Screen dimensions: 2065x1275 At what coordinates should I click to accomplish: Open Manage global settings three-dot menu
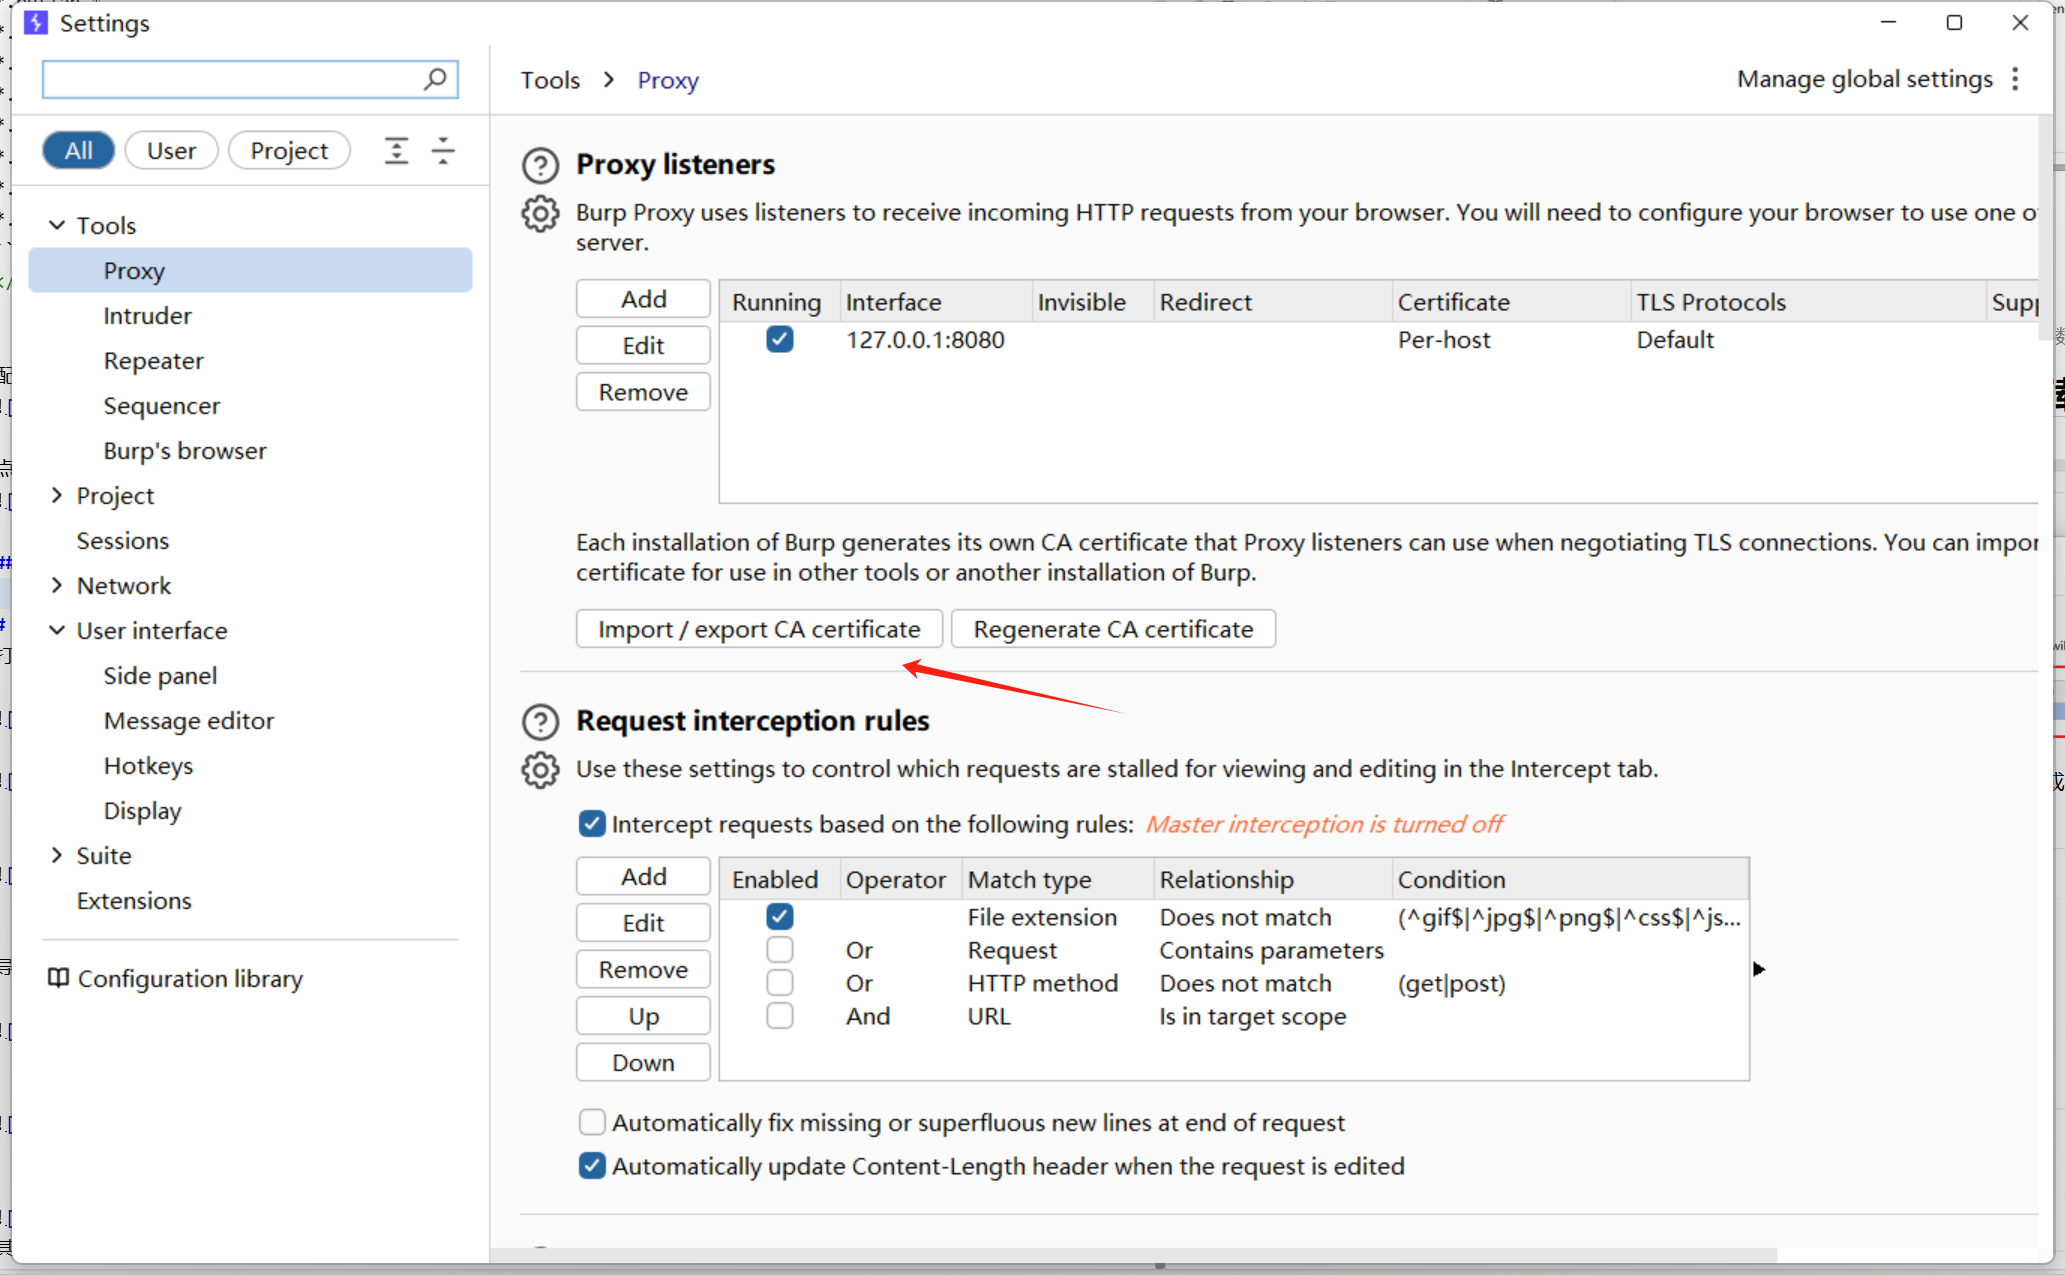click(2015, 79)
